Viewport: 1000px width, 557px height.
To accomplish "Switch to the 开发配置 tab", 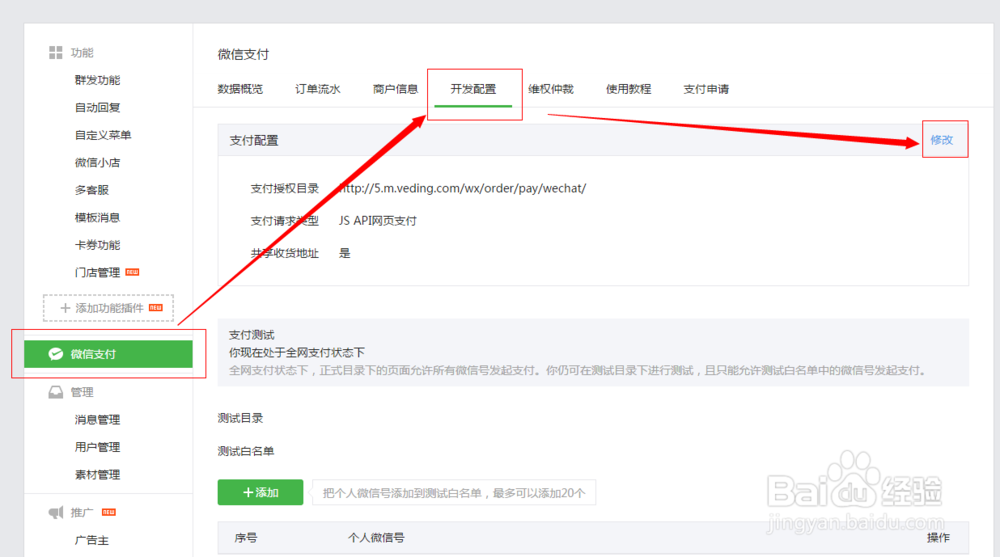I will 473,89.
